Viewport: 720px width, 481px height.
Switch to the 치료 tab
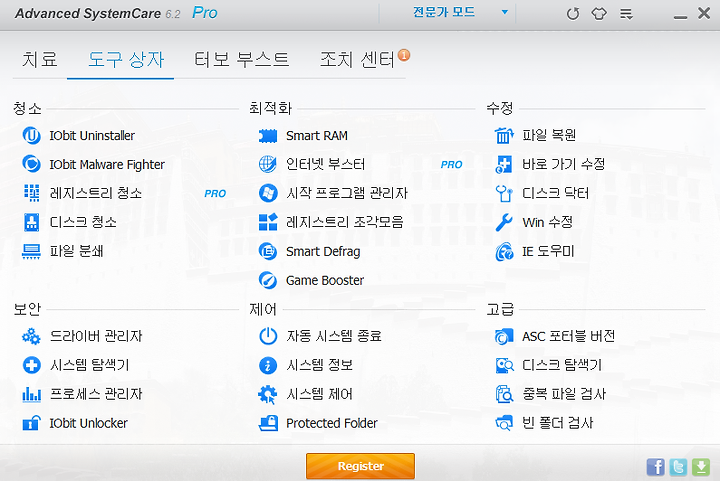40,59
